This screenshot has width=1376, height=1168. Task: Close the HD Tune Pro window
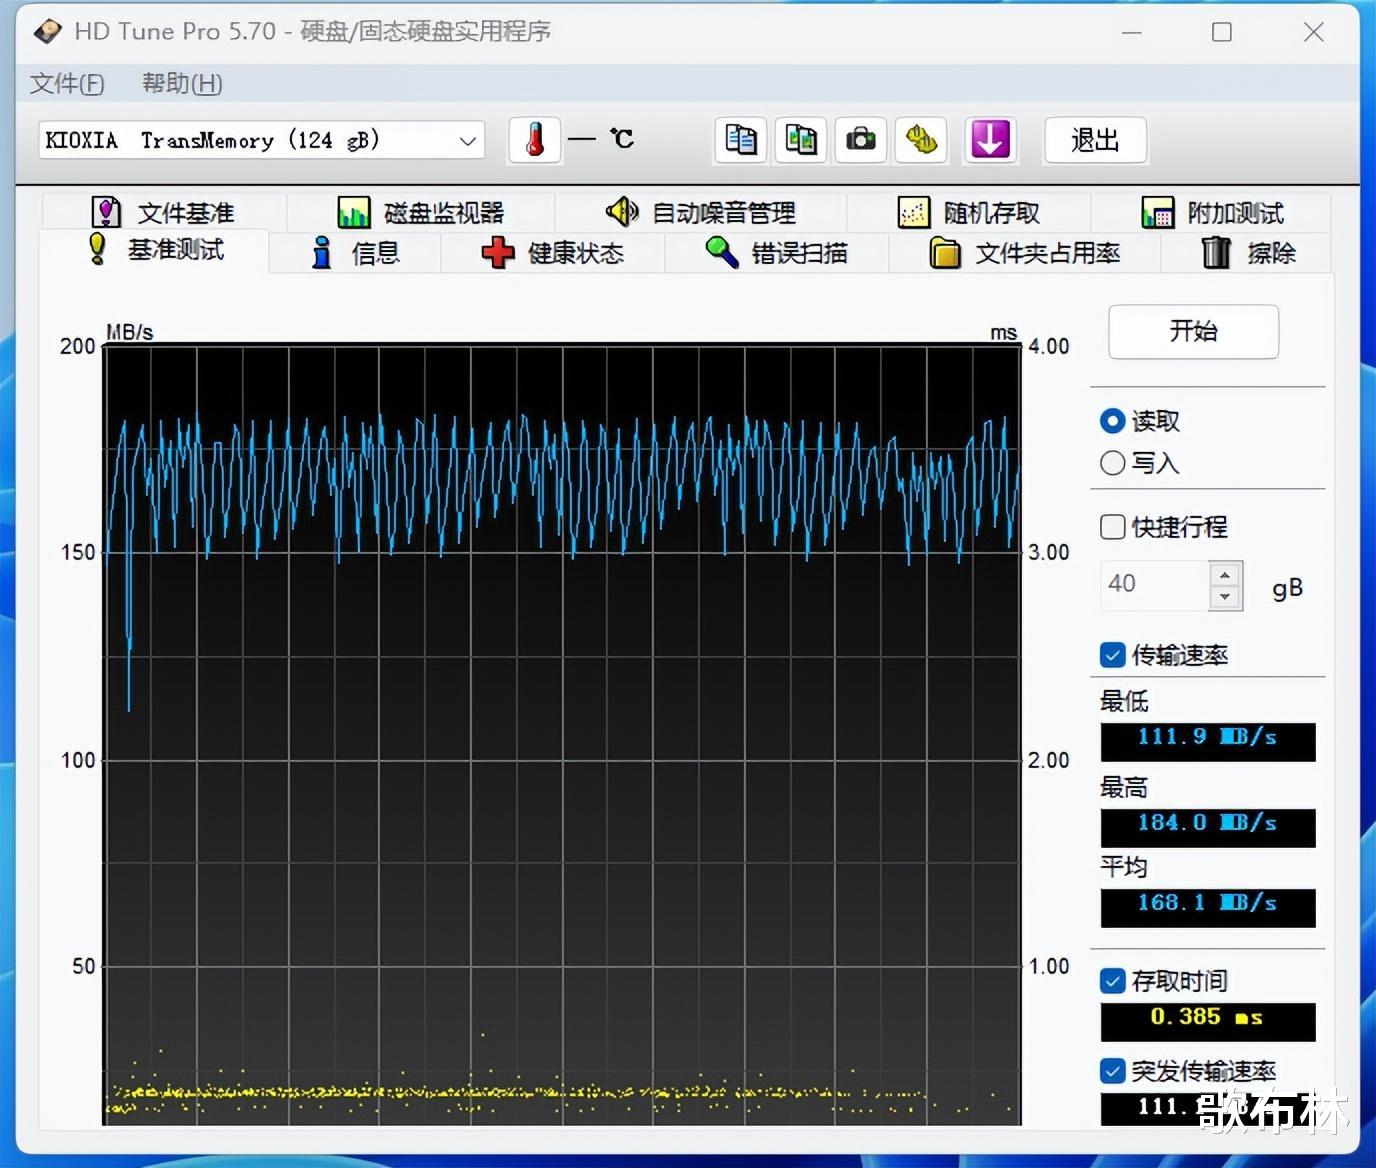(1314, 32)
